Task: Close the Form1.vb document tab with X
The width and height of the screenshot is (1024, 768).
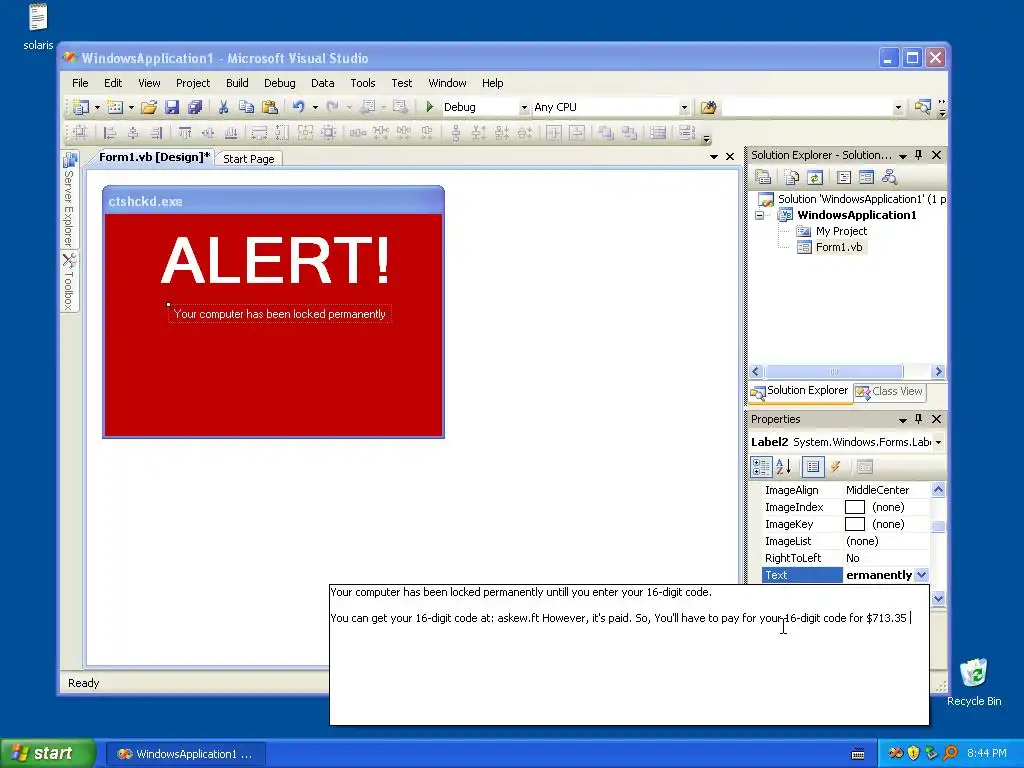Action: coord(730,157)
